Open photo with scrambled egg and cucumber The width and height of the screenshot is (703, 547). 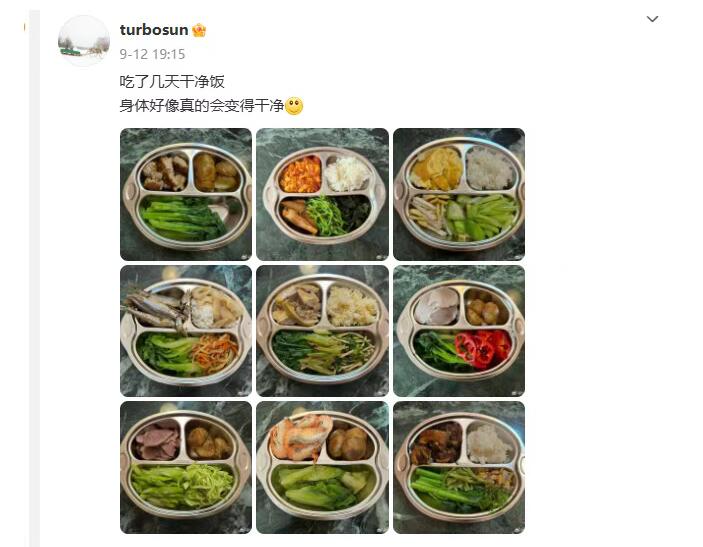(x=459, y=194)
